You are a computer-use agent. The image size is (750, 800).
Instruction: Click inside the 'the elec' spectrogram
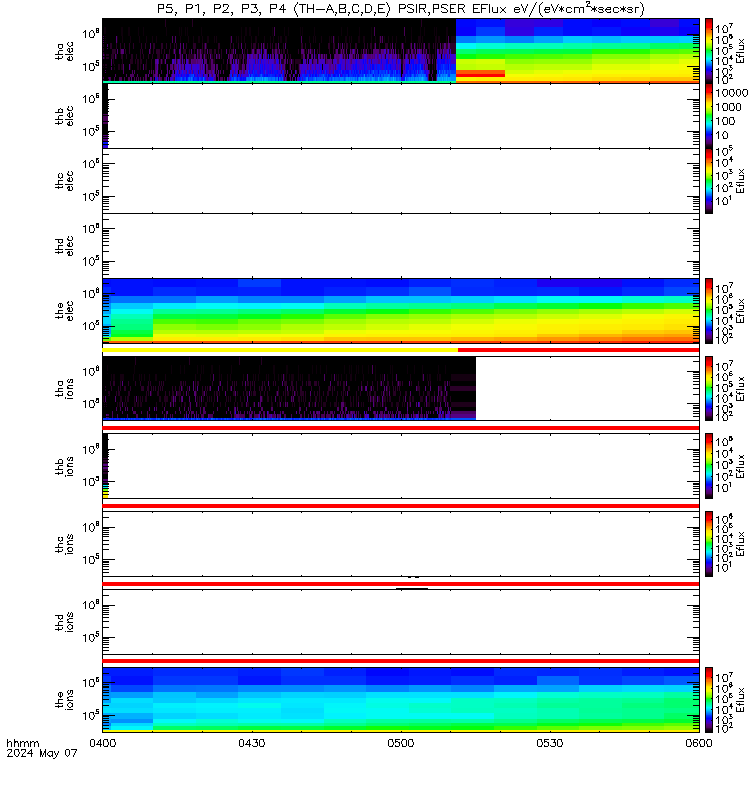click(401, 310)
